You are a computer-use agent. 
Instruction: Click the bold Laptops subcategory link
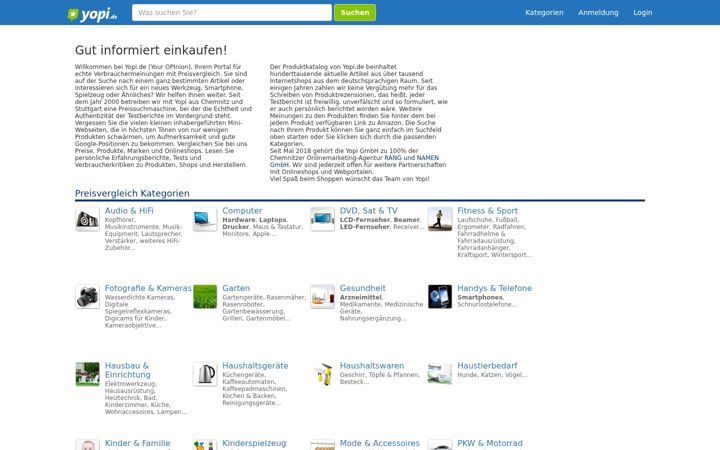[x=273, y=220]
